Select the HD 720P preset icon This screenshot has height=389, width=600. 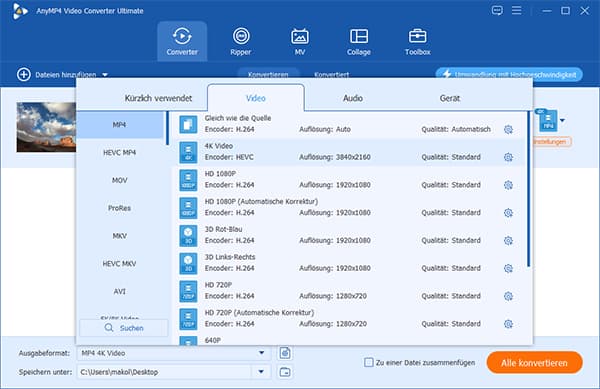pos(188,291)
